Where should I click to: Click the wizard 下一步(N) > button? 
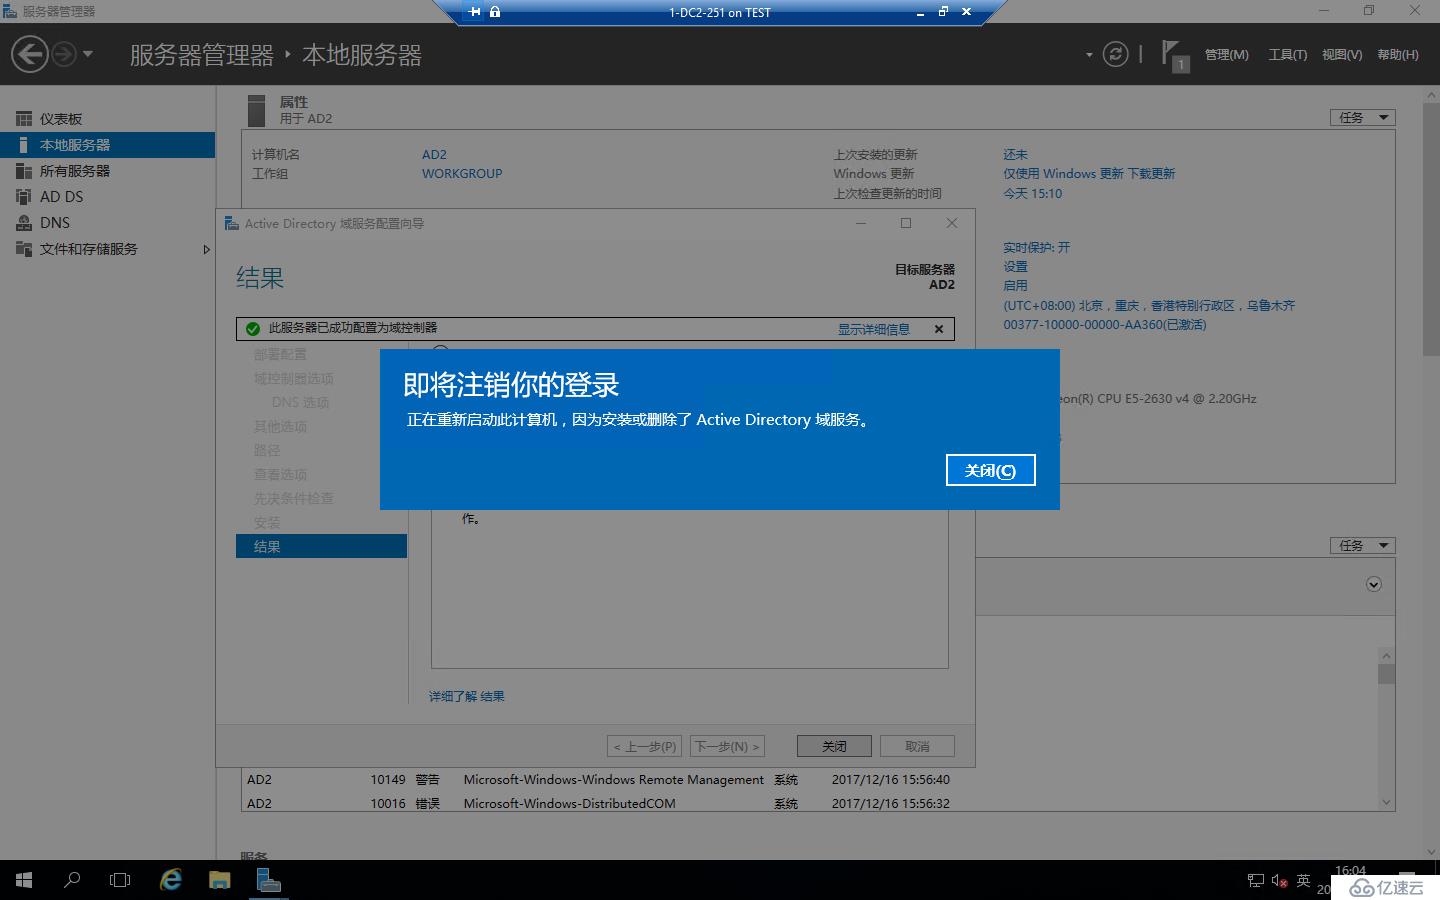(x=727, y=746)
